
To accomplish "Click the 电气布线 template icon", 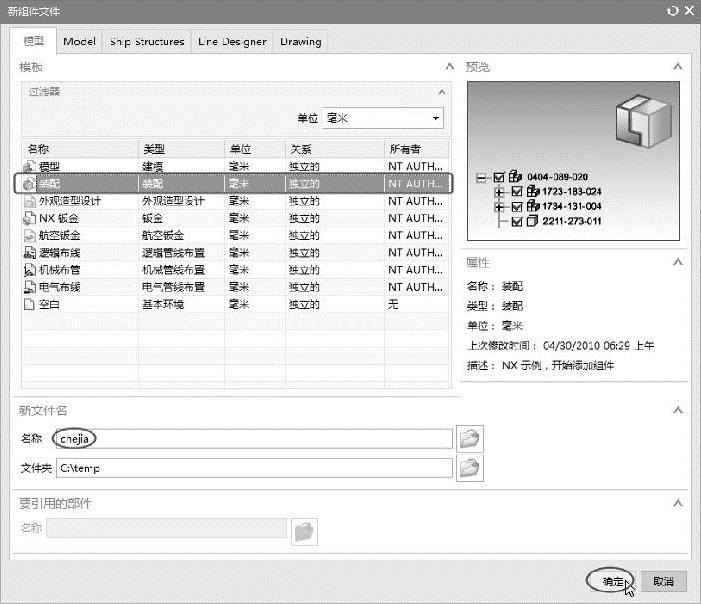I will tap(30, 287).
